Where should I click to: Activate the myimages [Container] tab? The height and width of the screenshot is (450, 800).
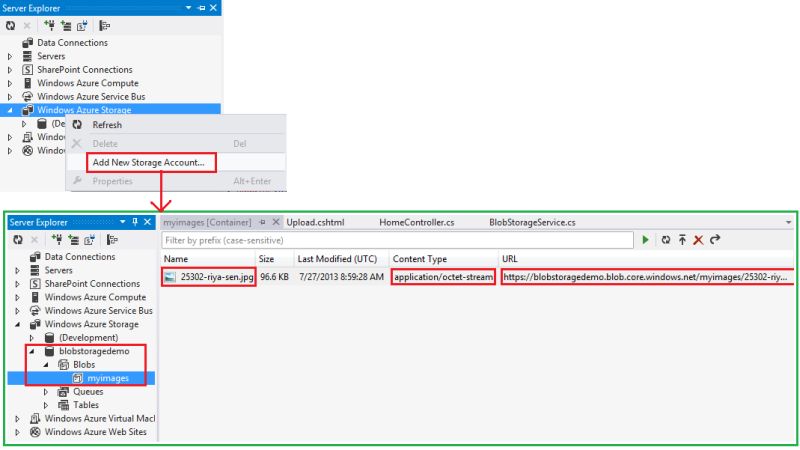click(207, 222)
